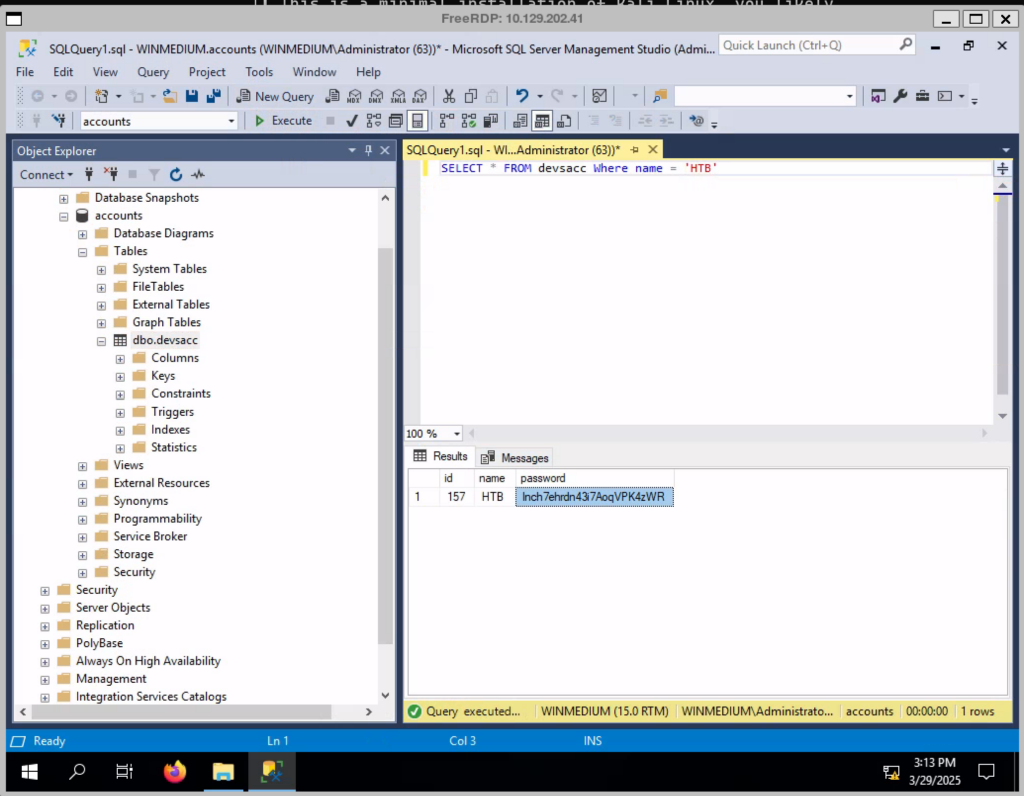Click the Undo arrow icon

point(522,96)
